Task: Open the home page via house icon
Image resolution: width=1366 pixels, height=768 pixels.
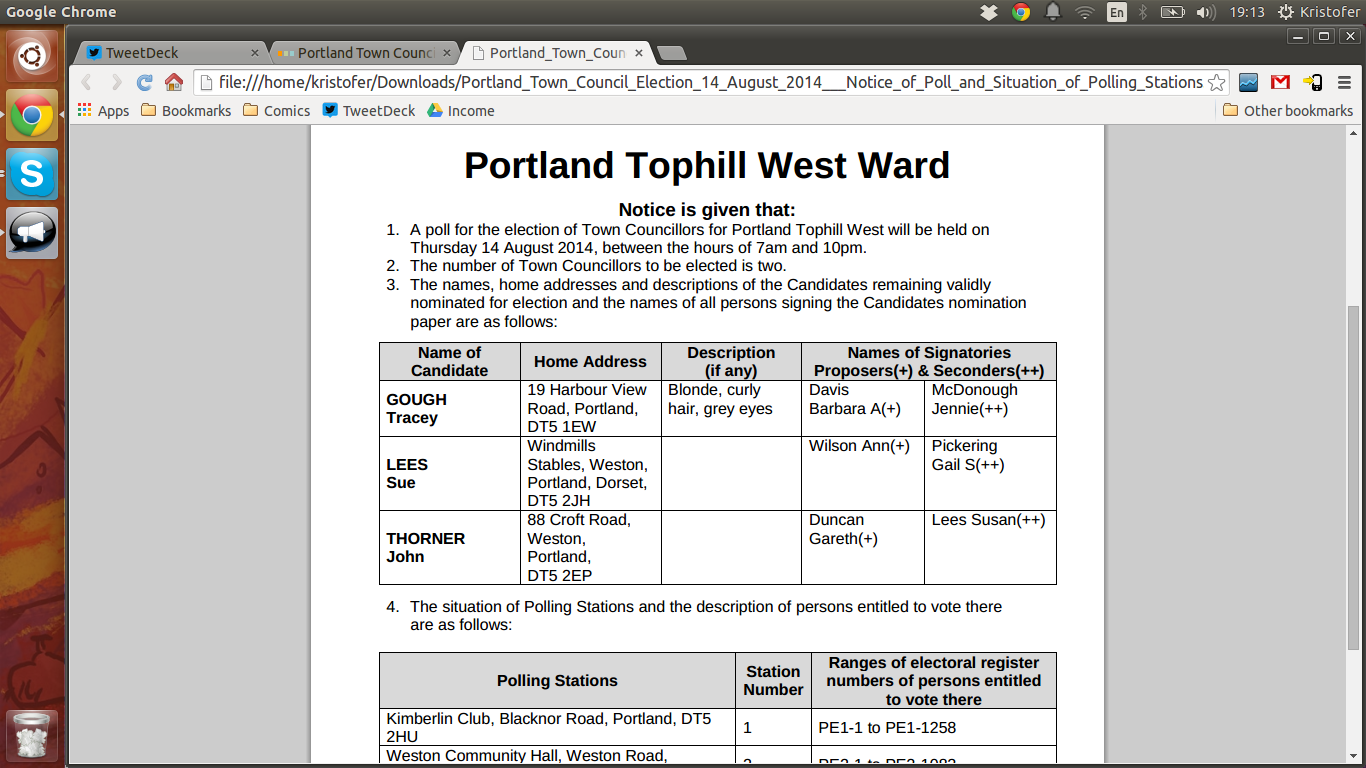Action: pos(174,82)
